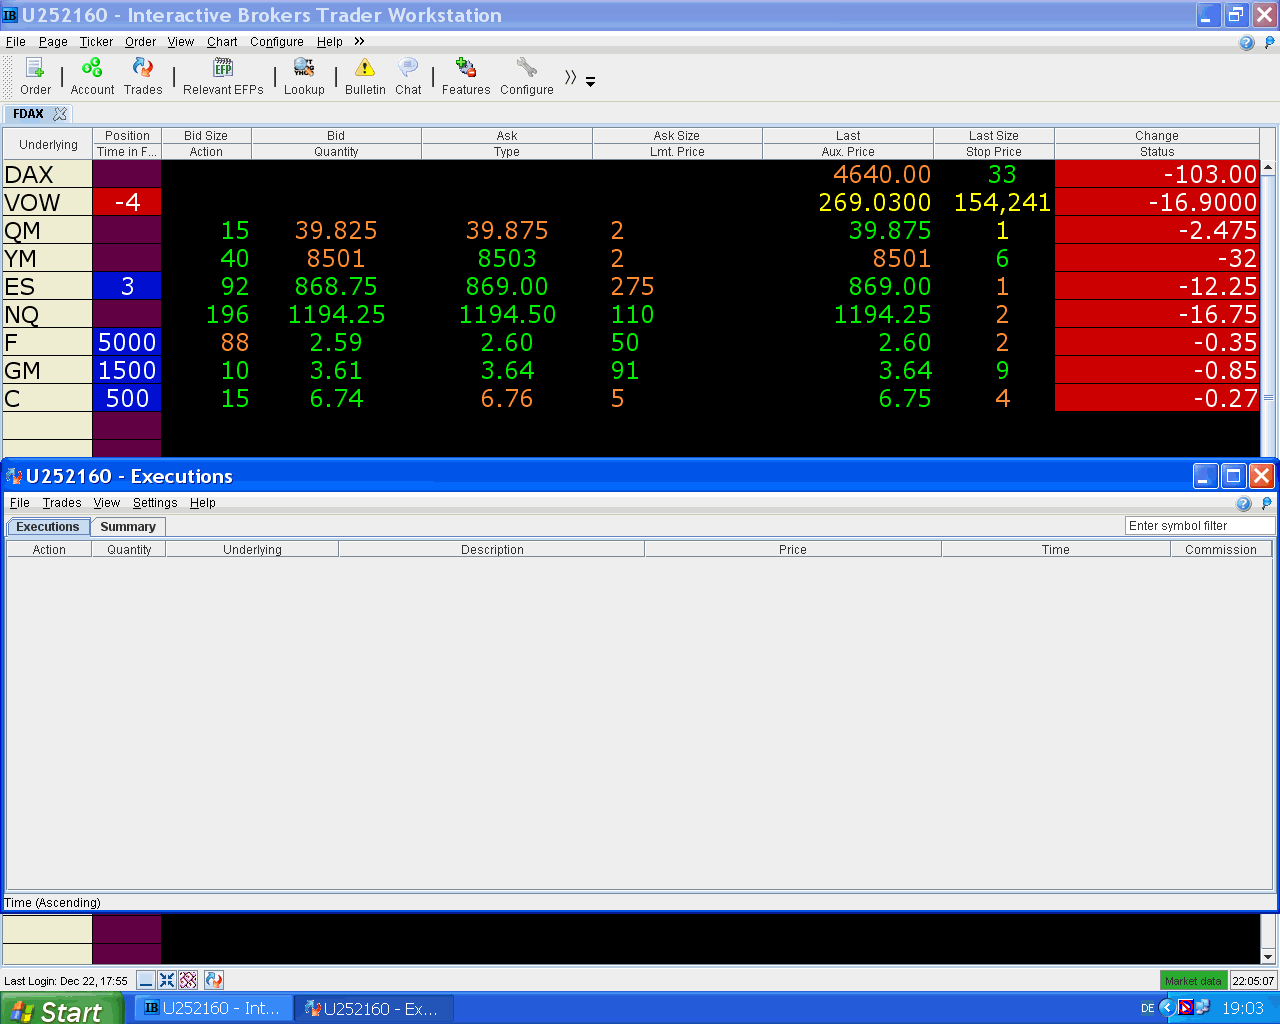Click the network computers tray icon
This screenshot has width=1280, height=1024.
(1203, 1008)
